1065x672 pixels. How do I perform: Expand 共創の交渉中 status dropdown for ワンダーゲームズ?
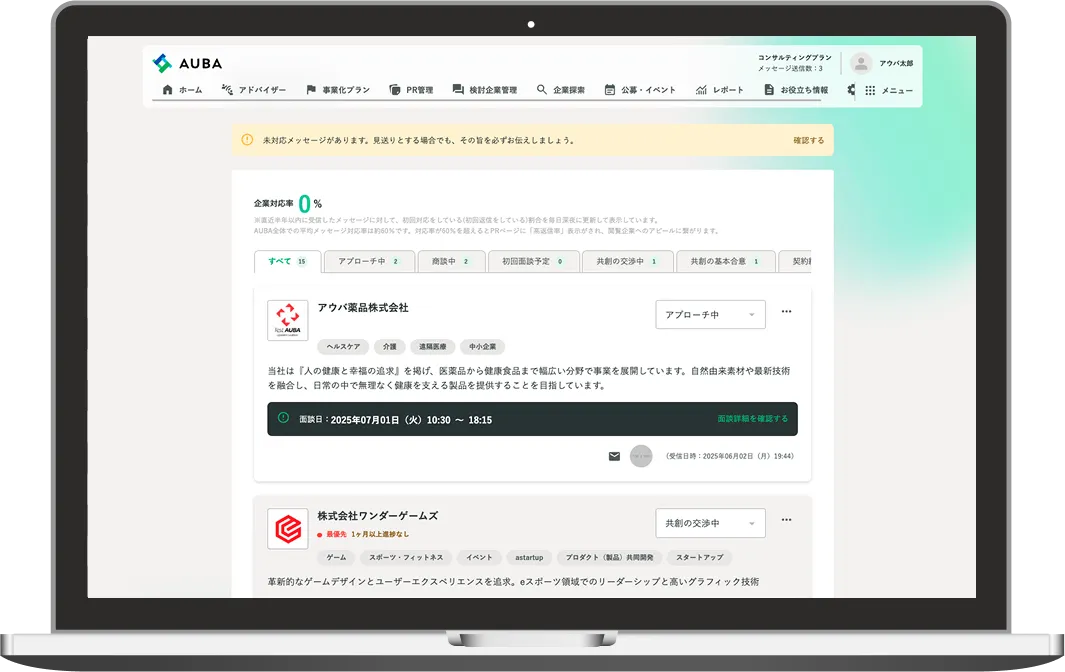pos(710,523)
